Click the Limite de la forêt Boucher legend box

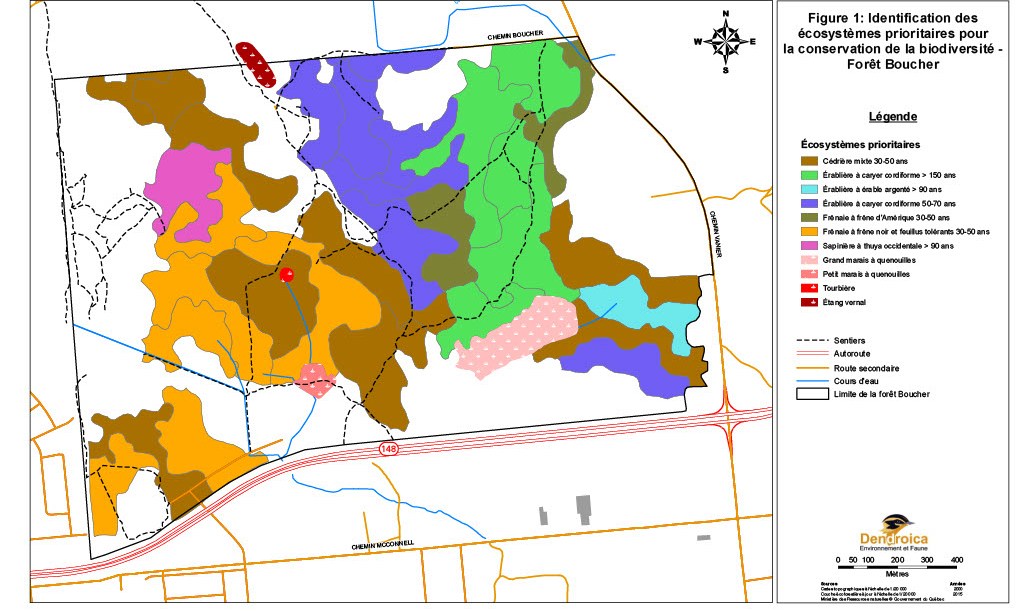click(811, 394)
